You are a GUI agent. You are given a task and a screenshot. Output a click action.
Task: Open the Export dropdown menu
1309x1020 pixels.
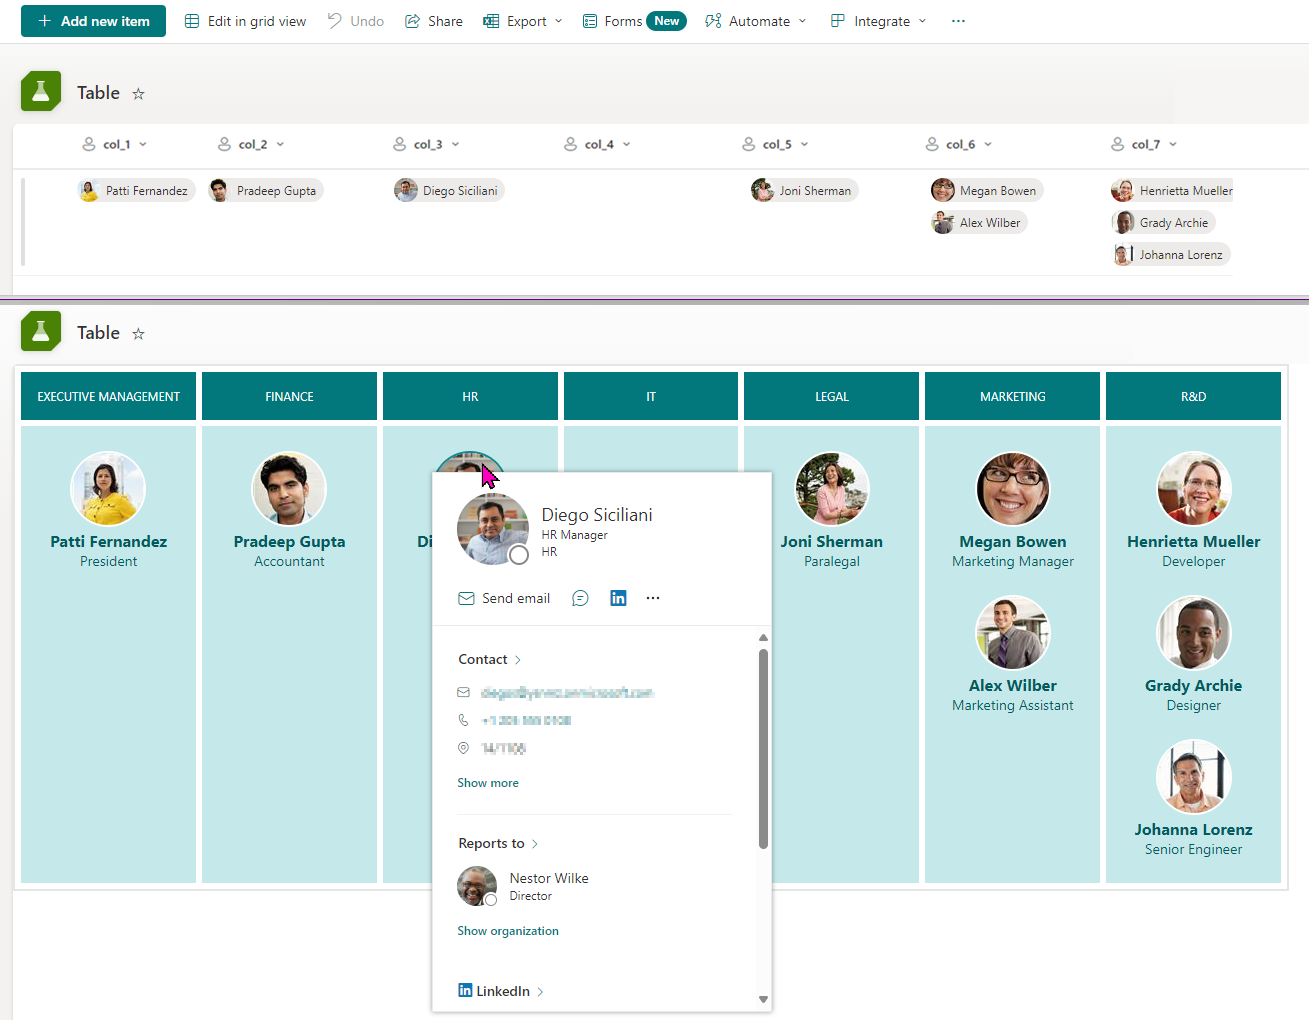click(523, 21)
